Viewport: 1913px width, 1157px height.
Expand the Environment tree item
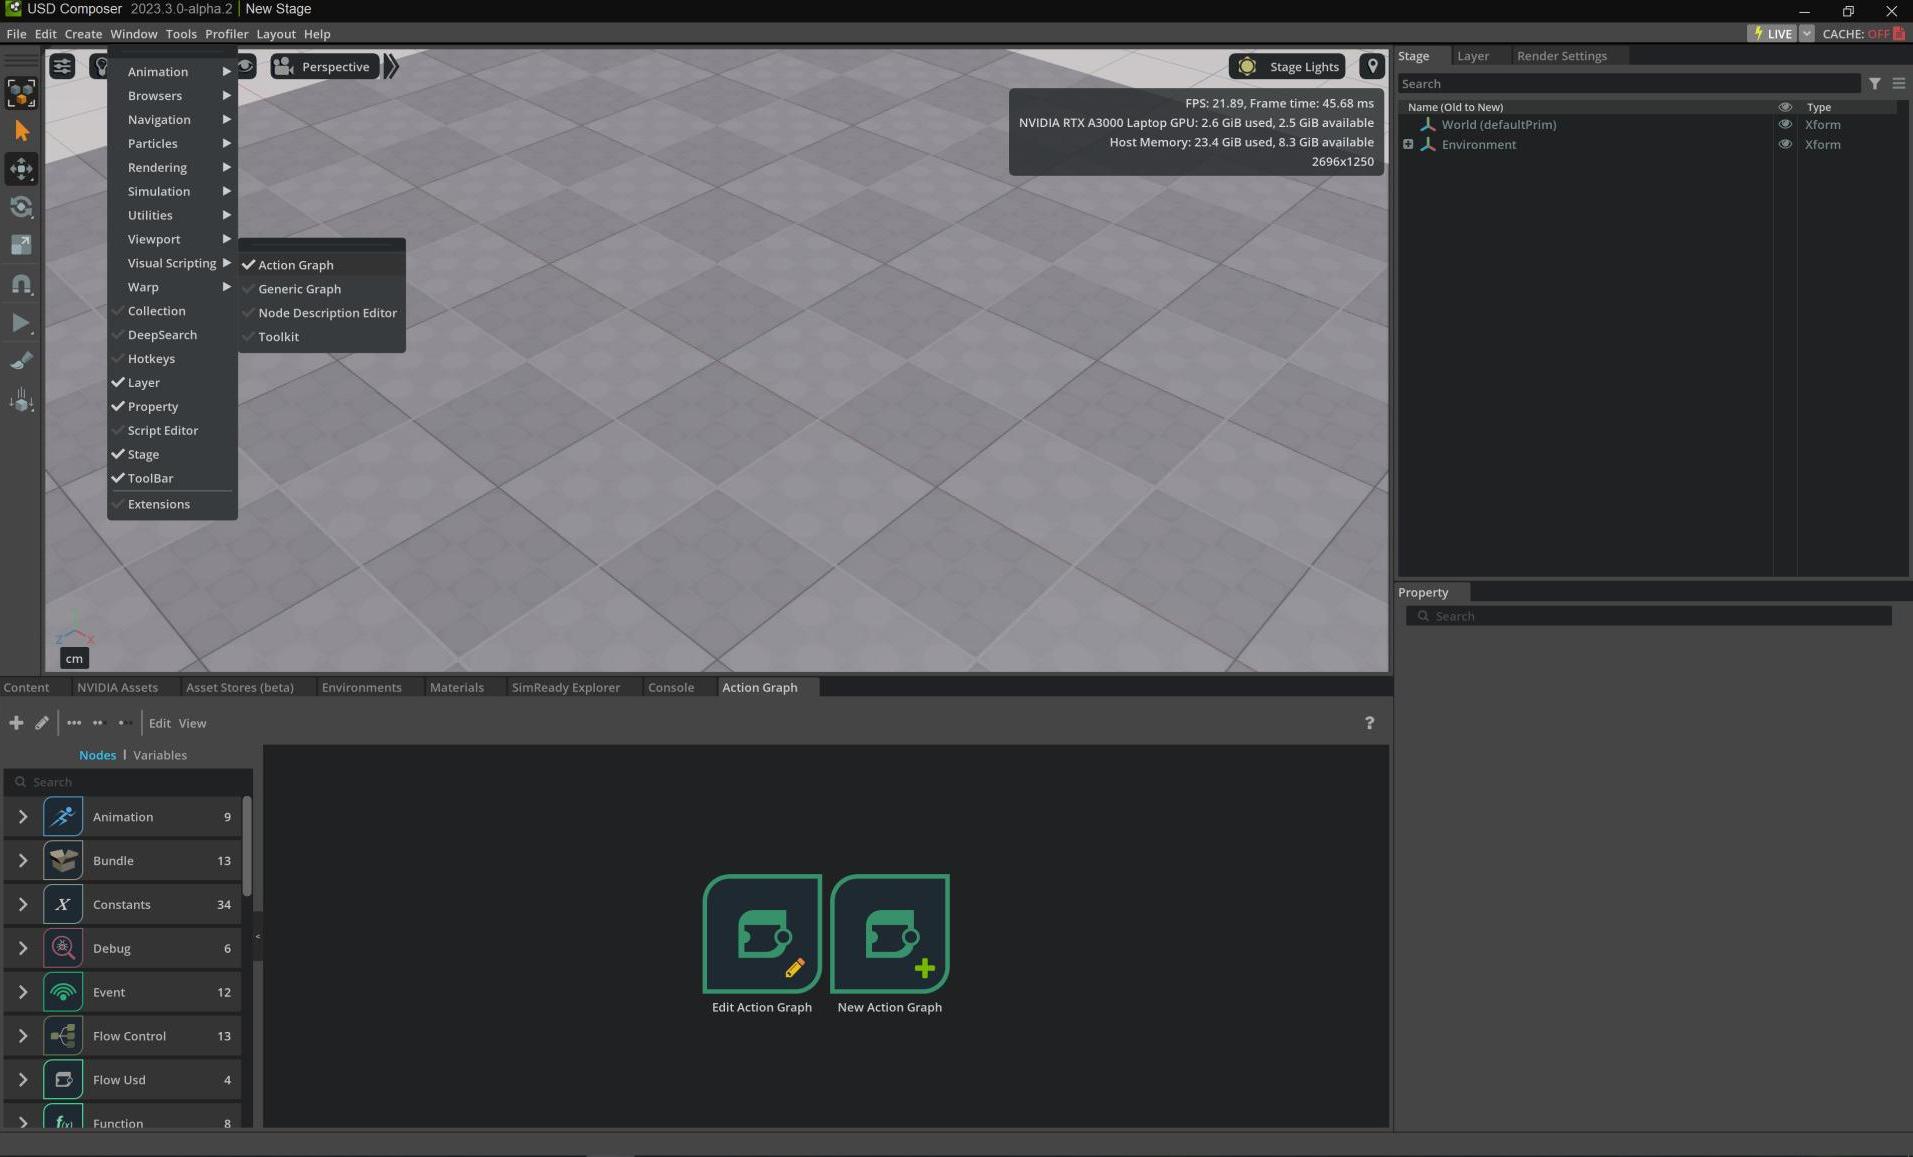1408,145
